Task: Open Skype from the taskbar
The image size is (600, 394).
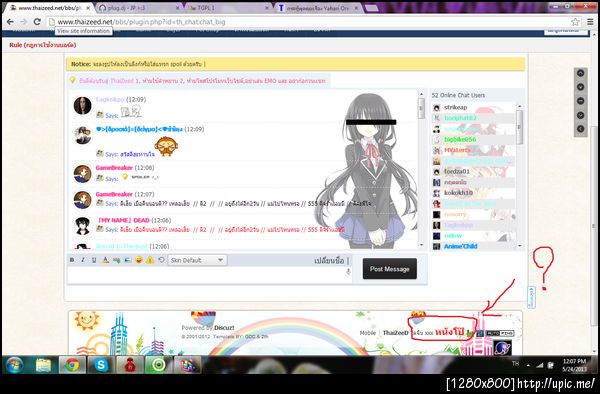Action: [x=101, y=365]
